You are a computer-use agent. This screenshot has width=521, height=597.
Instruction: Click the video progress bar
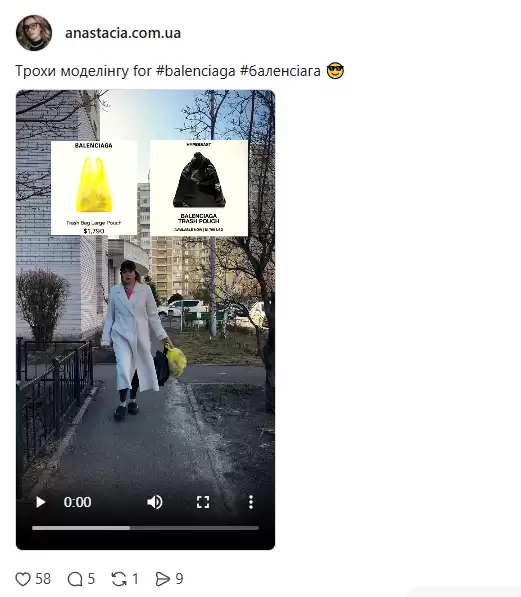[145, 528]
